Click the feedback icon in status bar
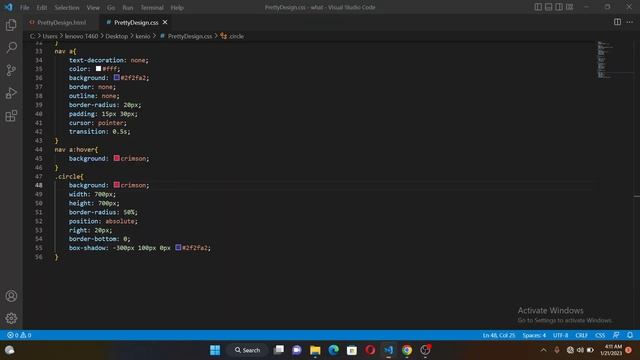640x360 pixels. pyautogui.click(x=616, y=335)
